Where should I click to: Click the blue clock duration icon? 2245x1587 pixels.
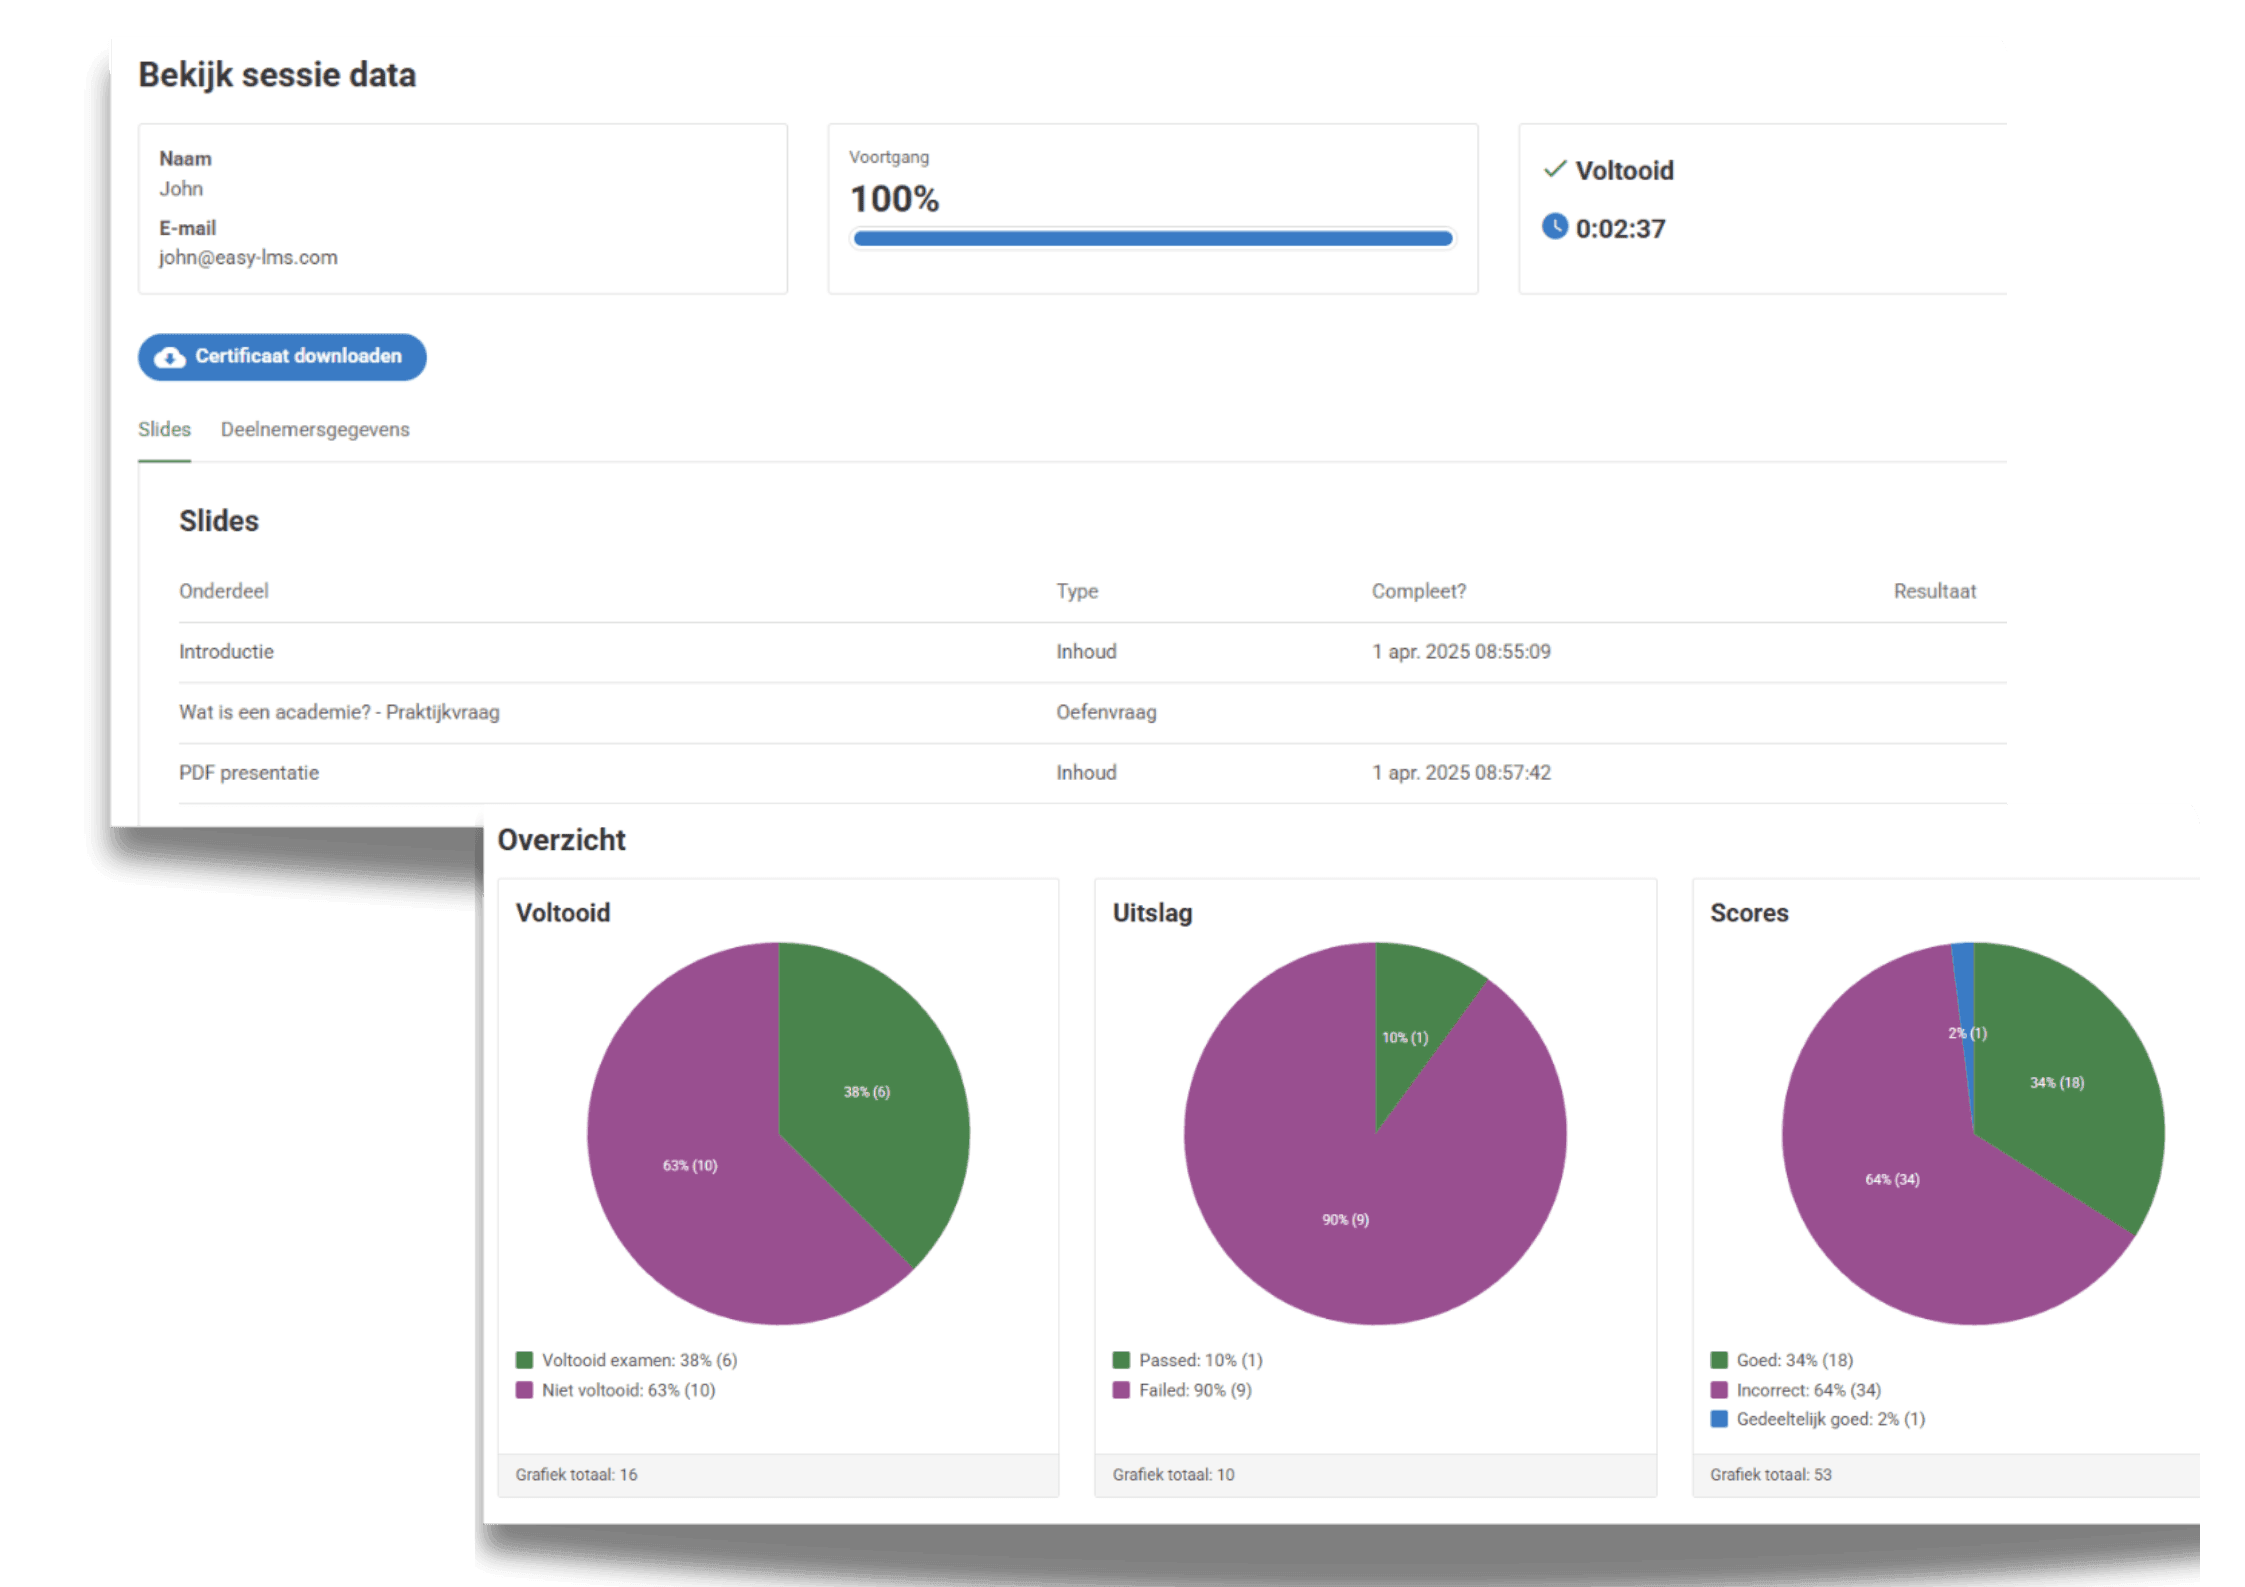point(1554,227)
